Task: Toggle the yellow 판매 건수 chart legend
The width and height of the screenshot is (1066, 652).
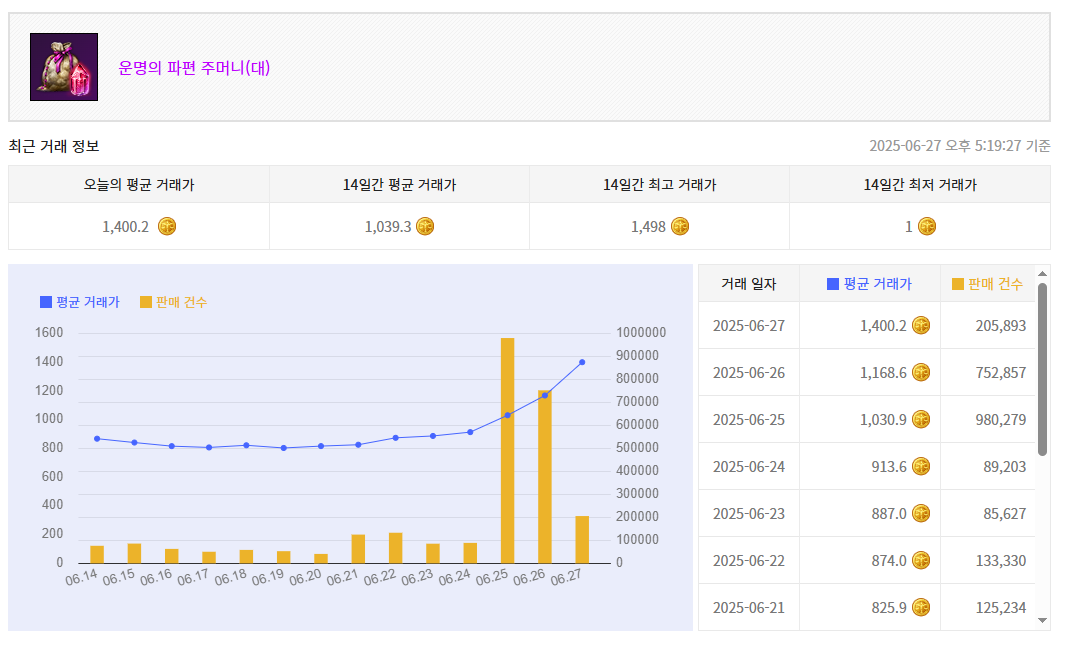Action: click(x=174, y=302)
